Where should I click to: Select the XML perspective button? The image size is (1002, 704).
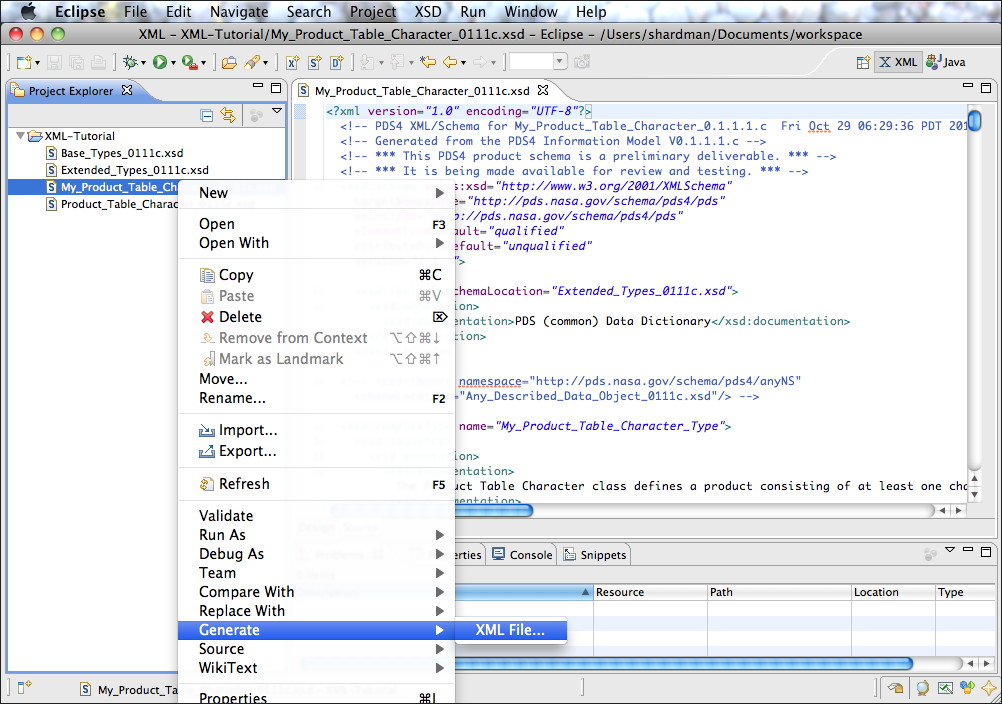(x=898, y=62)
